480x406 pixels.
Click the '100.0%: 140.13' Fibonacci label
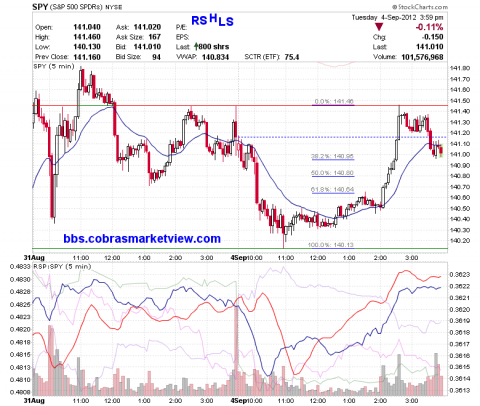tap(331, 245)
